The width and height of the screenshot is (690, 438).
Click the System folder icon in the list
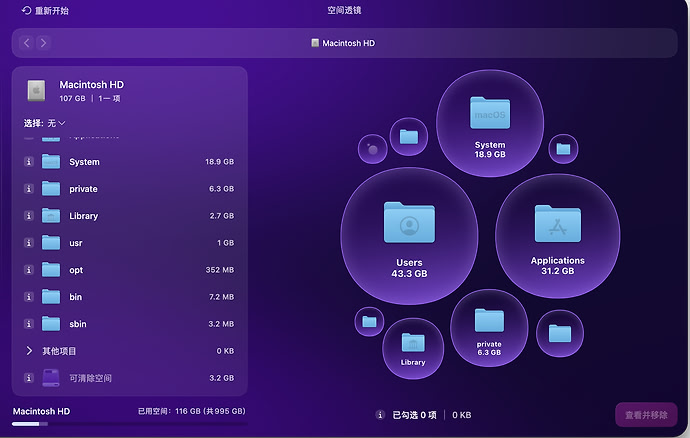point(51,162)
